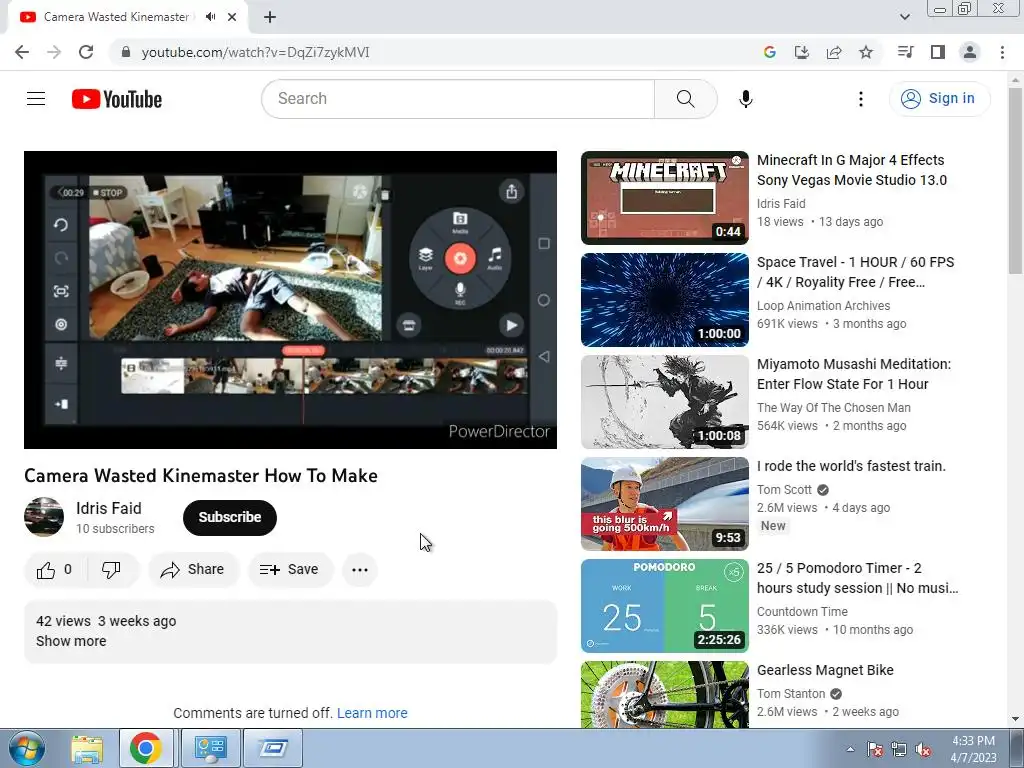Switch to Camera Wasted Kinemaster tab
The width and height of the screenshot is (1024, 768).
point(116,17)
